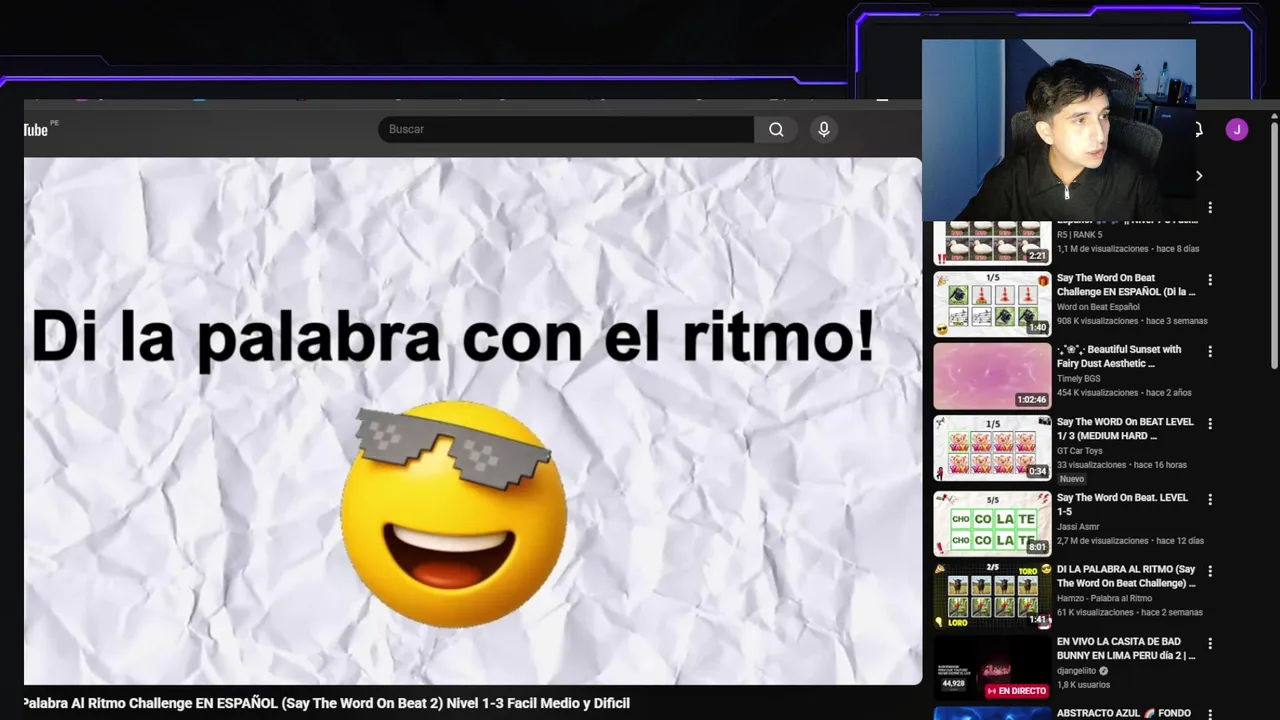Viewport: 1280px width, 720px height.
Task: Activate voice search microphone
Action: [x=824, y=129]
